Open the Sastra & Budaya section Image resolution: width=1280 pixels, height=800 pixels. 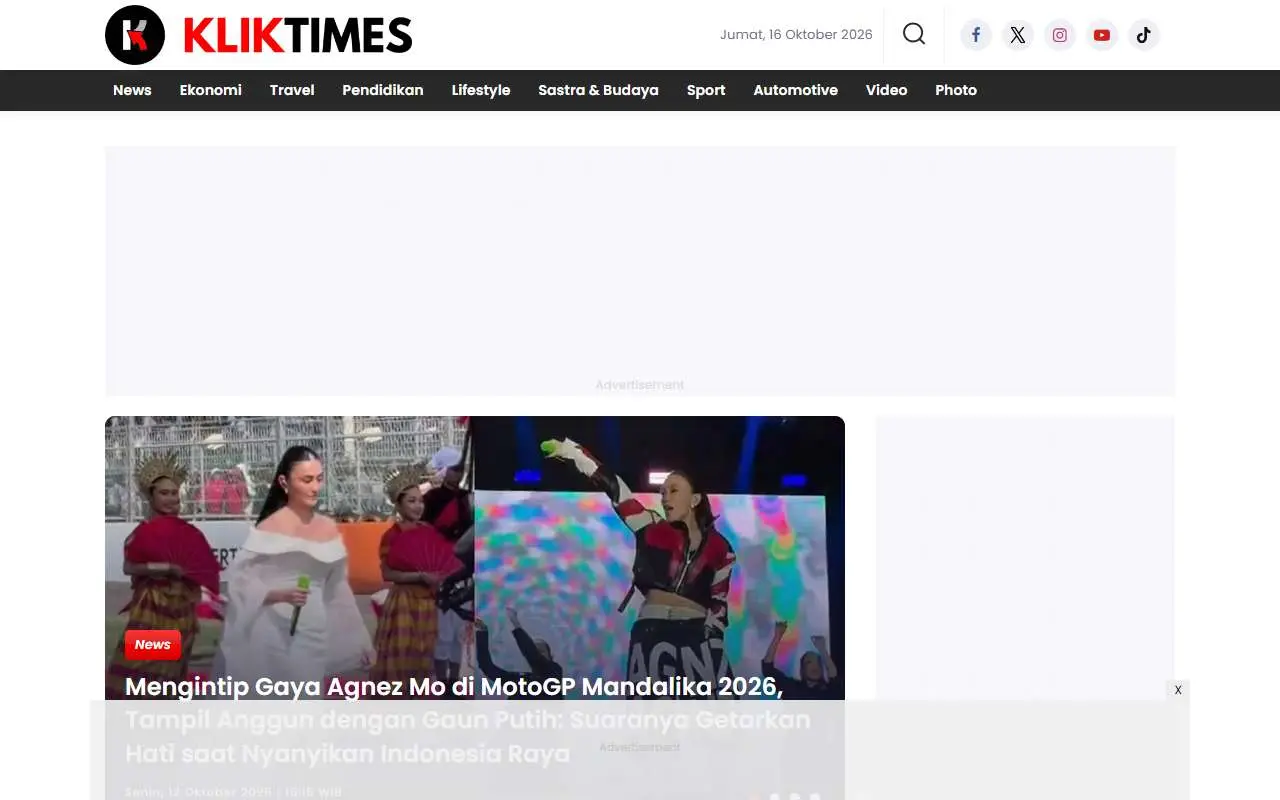598,90
